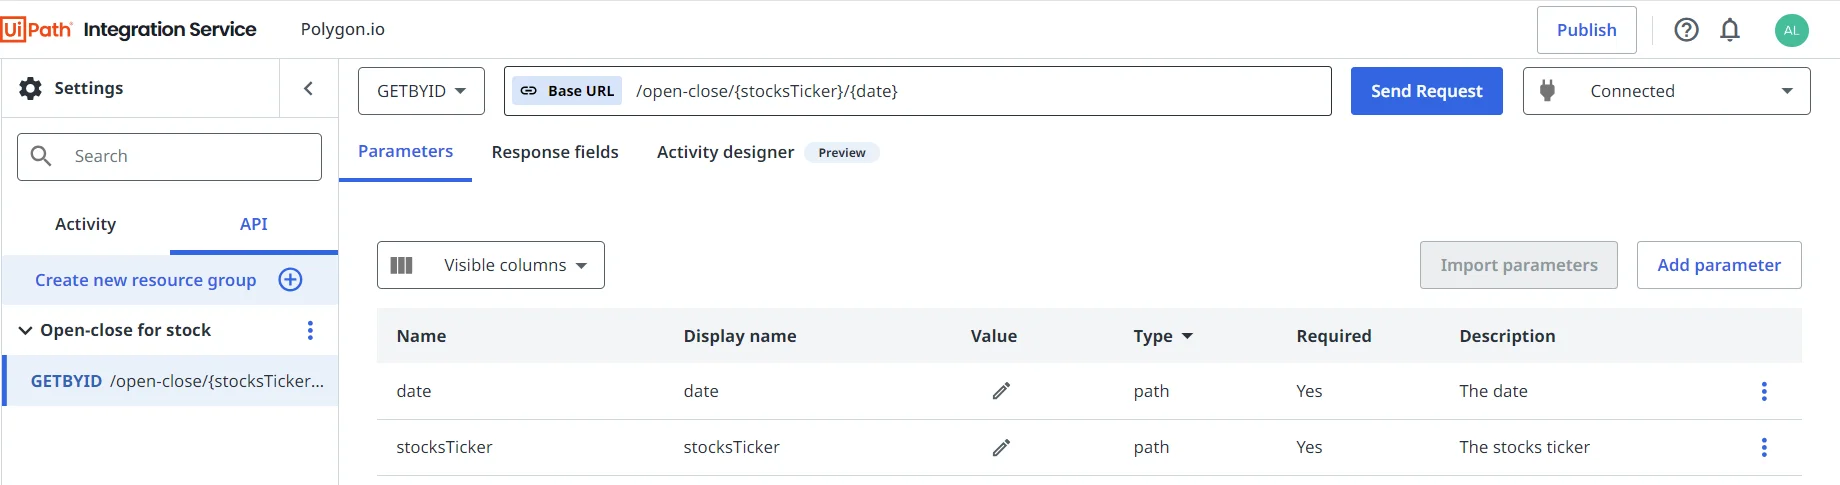Open the Activity designer tab
This screenshot has width=1840, height=485.
(x=725, y=152)
